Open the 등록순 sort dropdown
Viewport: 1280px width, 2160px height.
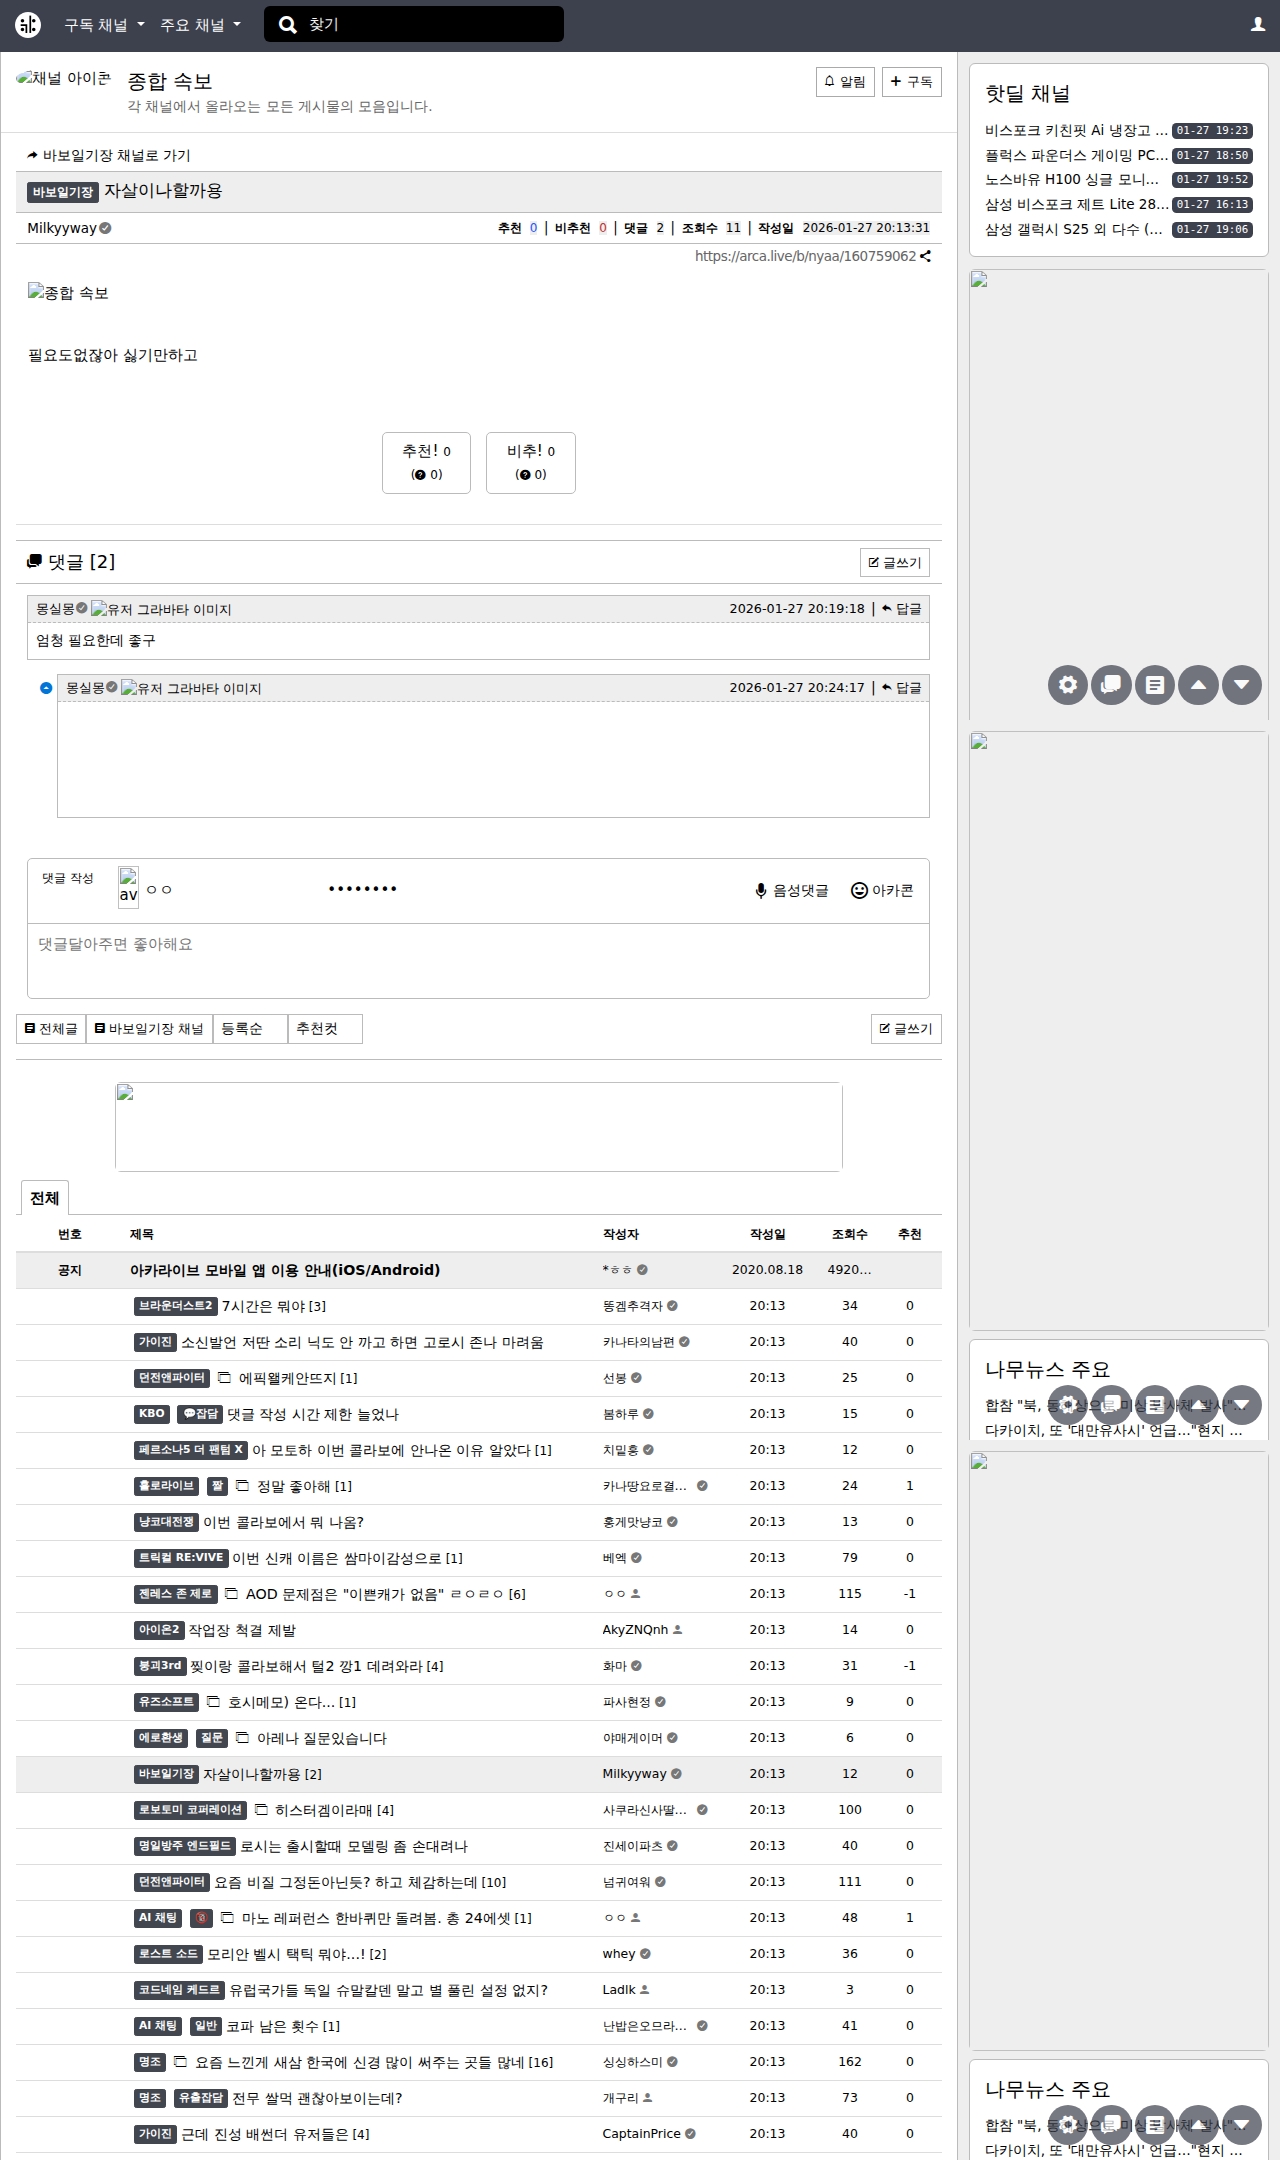click(x=250, y=1029)
